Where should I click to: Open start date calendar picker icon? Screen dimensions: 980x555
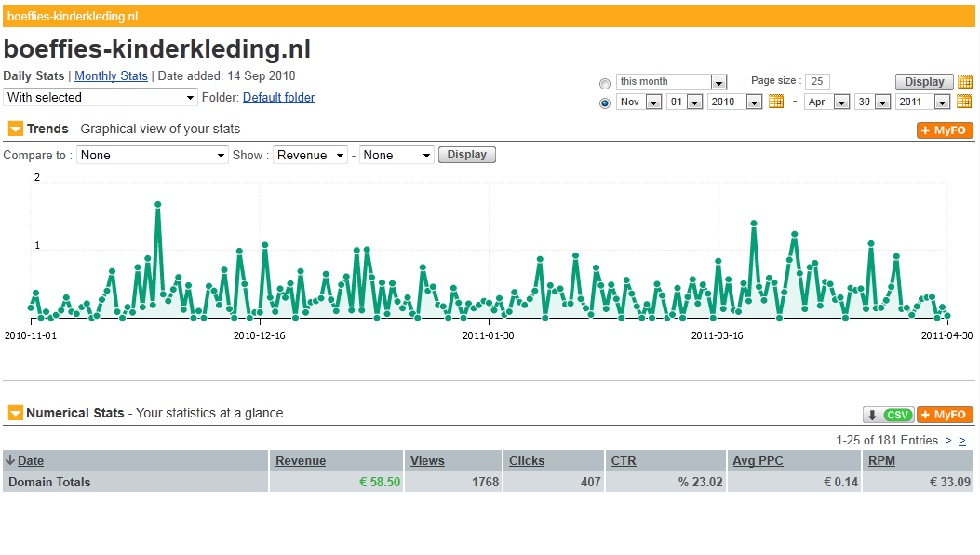[776, 101]
